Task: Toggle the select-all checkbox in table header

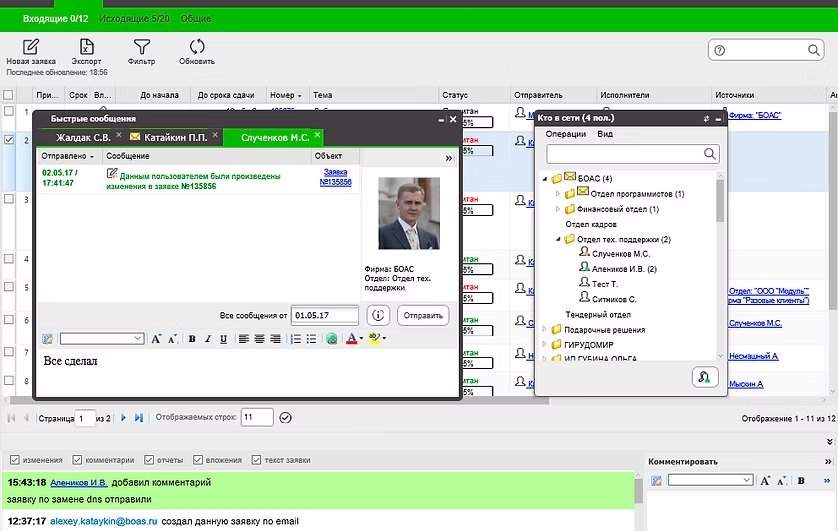Action: click(8, 95)
